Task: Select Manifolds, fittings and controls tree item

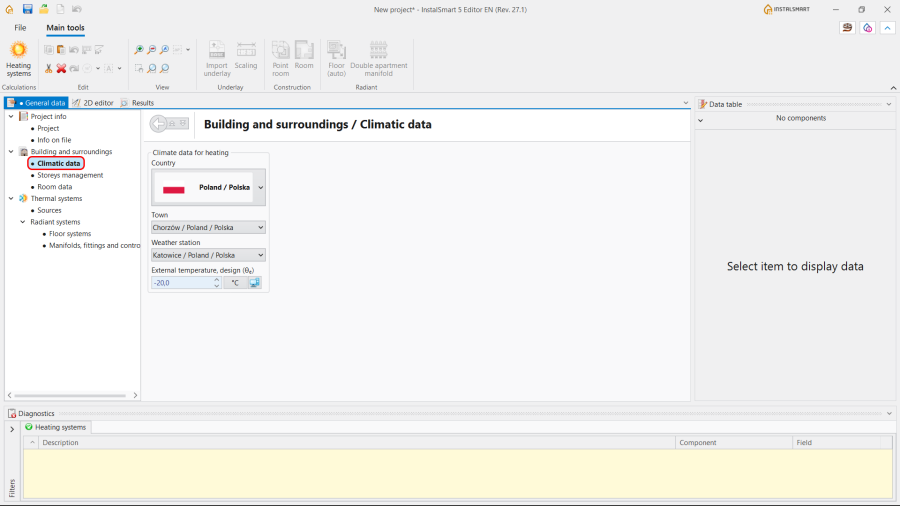Action: 94,246
